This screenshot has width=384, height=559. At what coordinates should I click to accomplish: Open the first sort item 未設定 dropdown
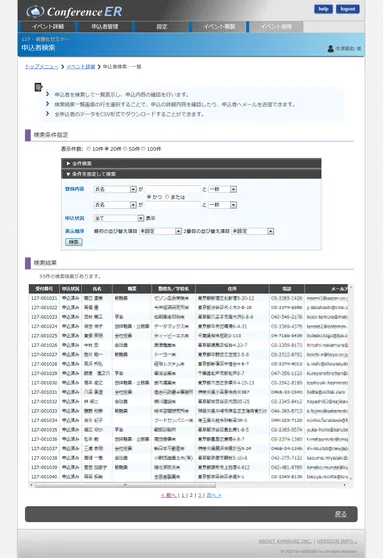click(160, 231)
